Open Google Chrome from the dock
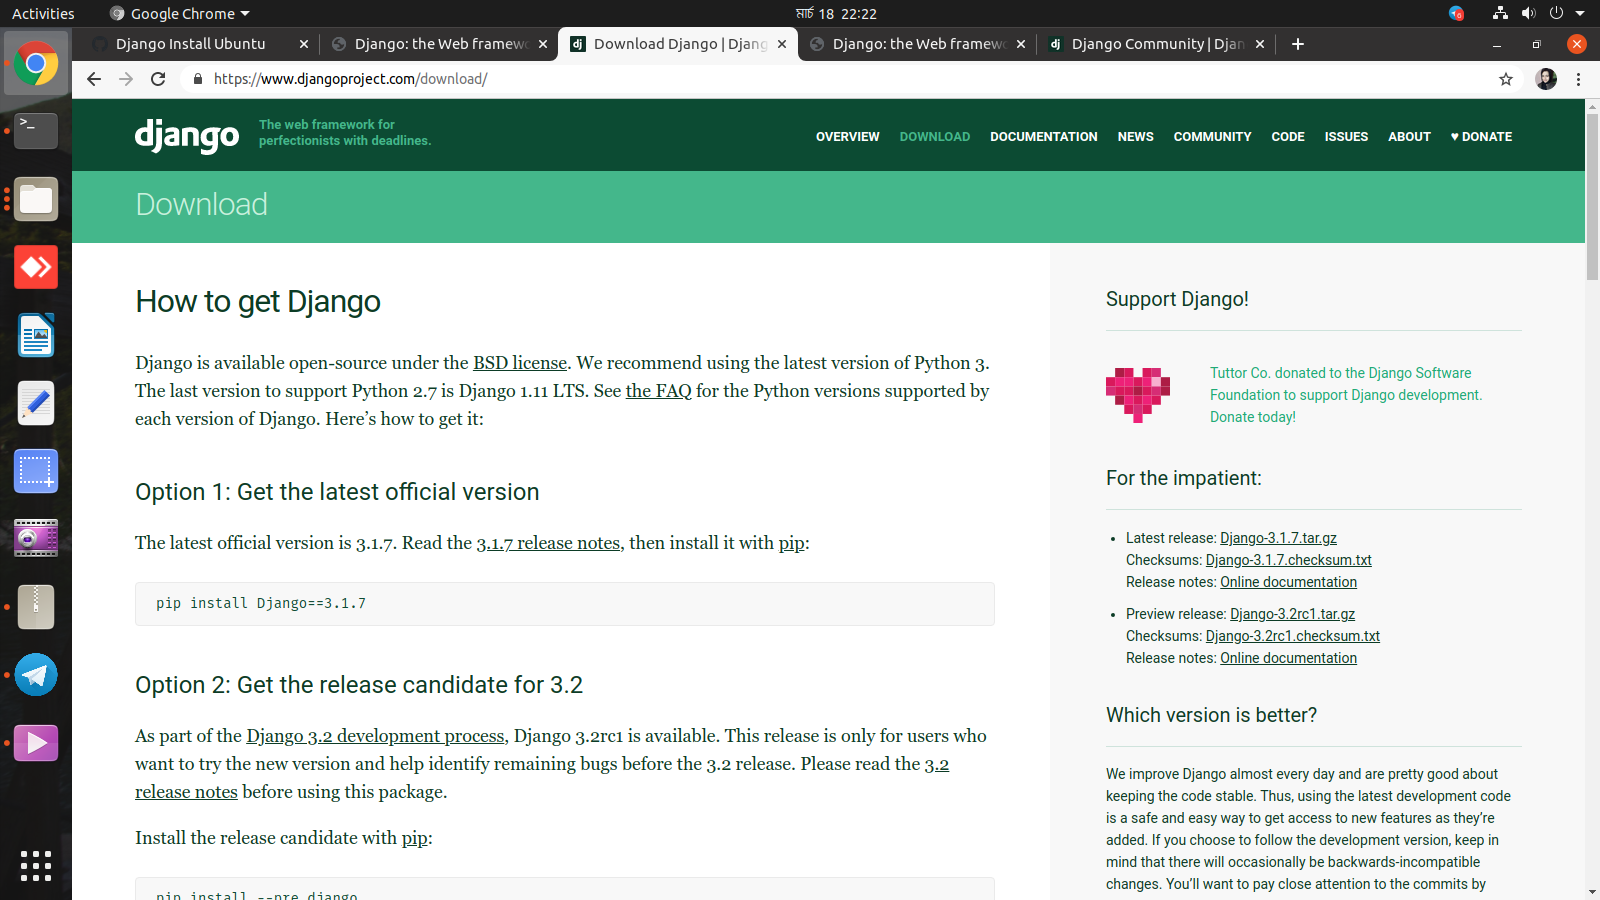Screen dimensions: 1600x900 pos(36,64)
